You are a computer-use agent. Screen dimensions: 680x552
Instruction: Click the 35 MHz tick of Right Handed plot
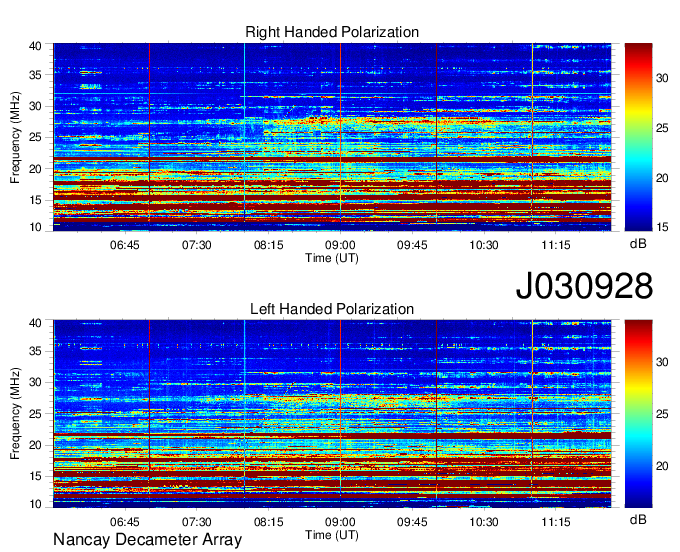(35, 75)
